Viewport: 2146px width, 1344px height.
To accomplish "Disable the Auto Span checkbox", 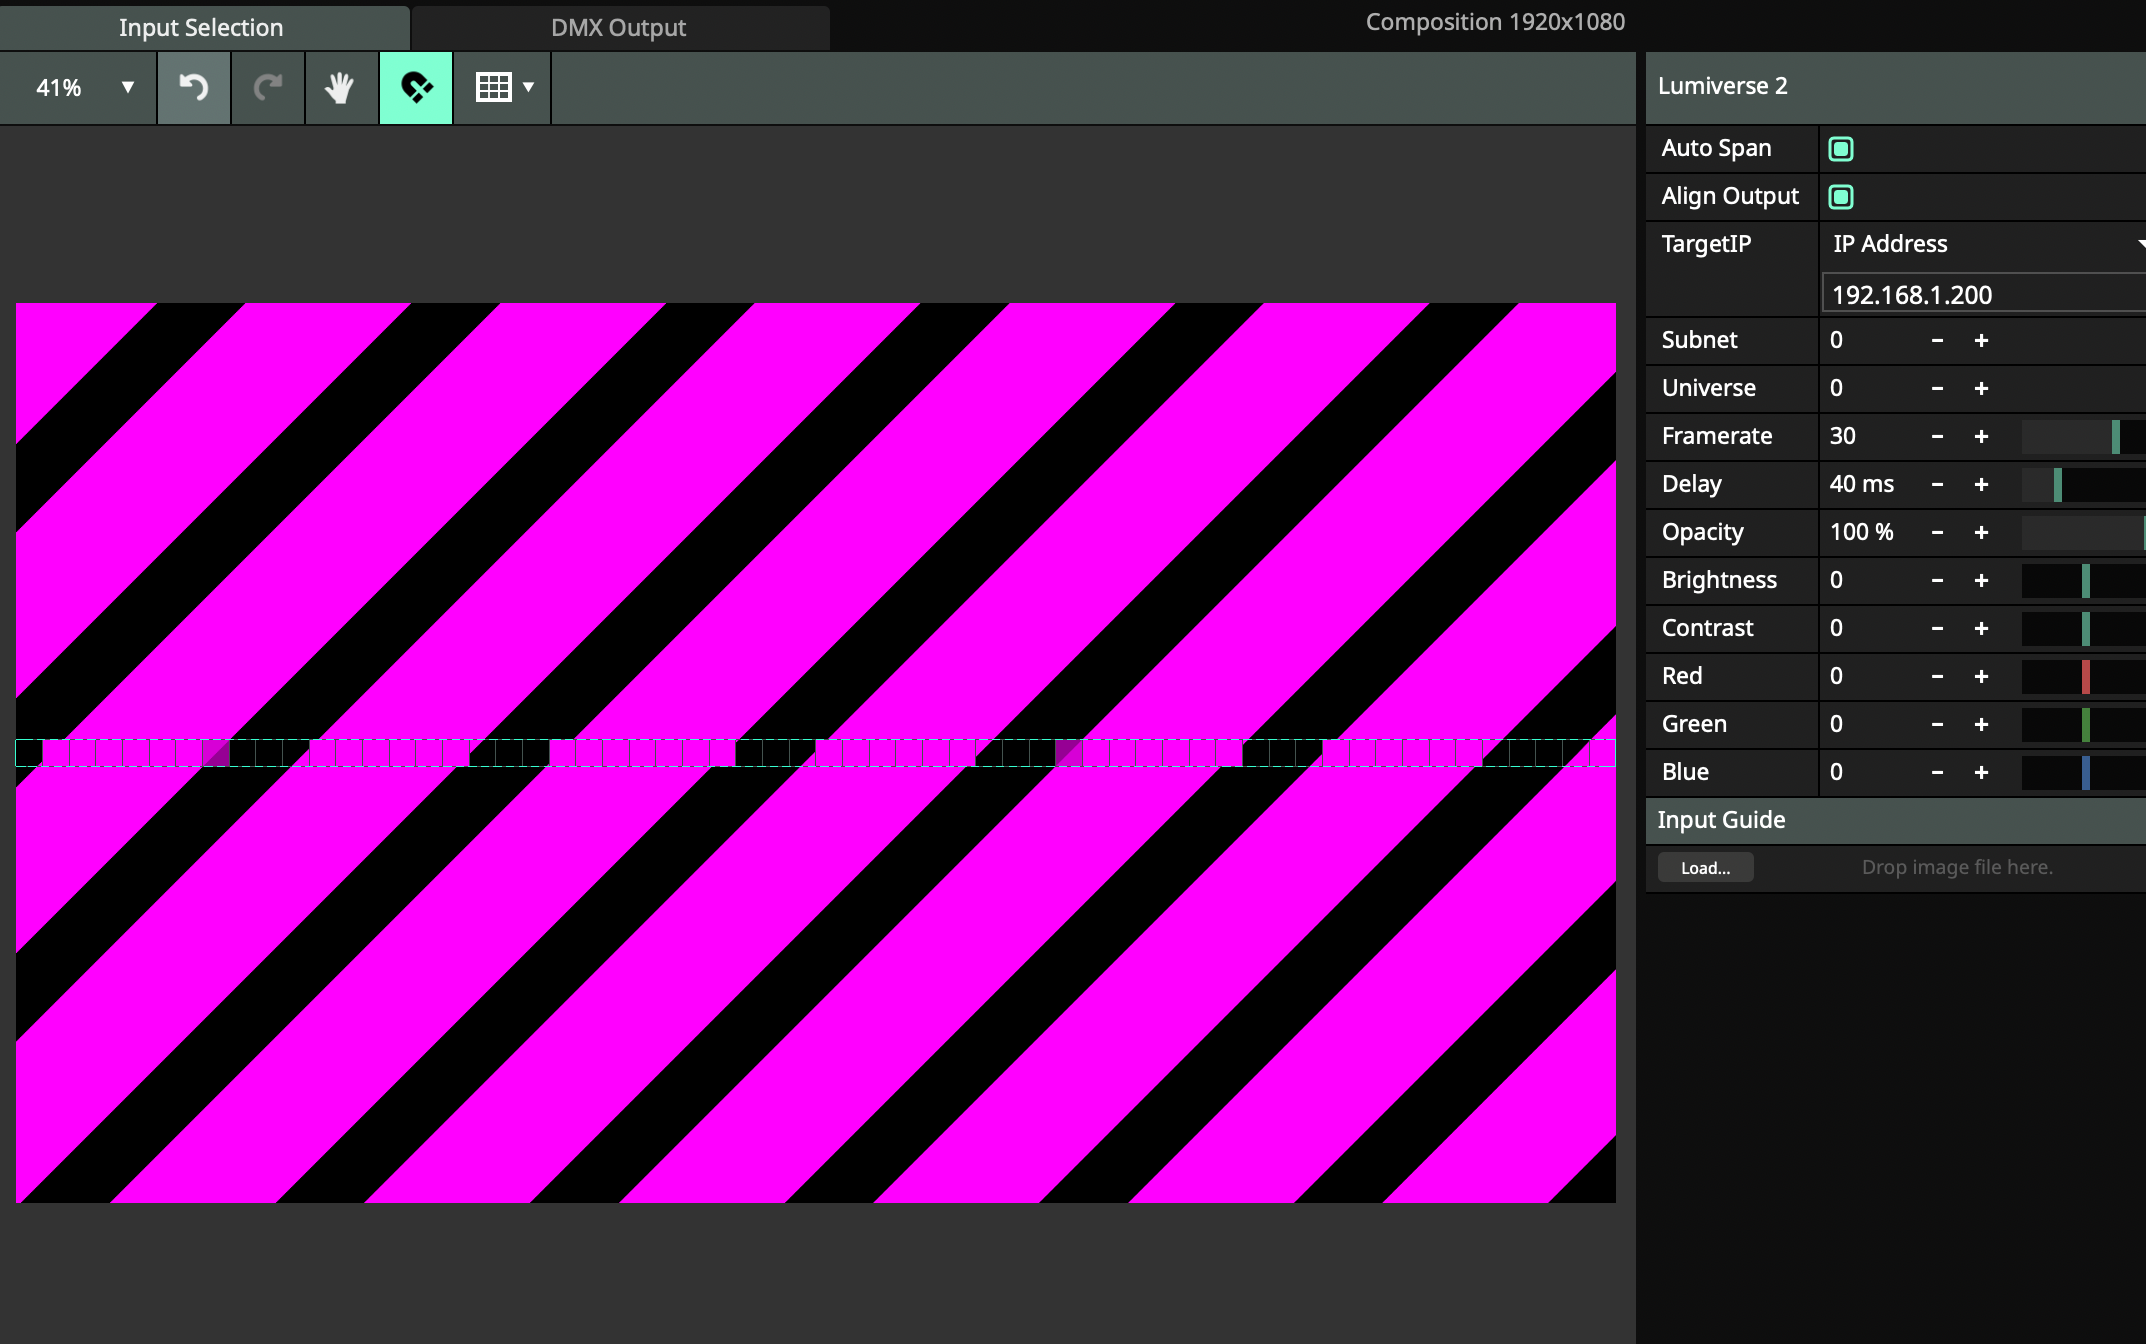I will point(1840,149).
